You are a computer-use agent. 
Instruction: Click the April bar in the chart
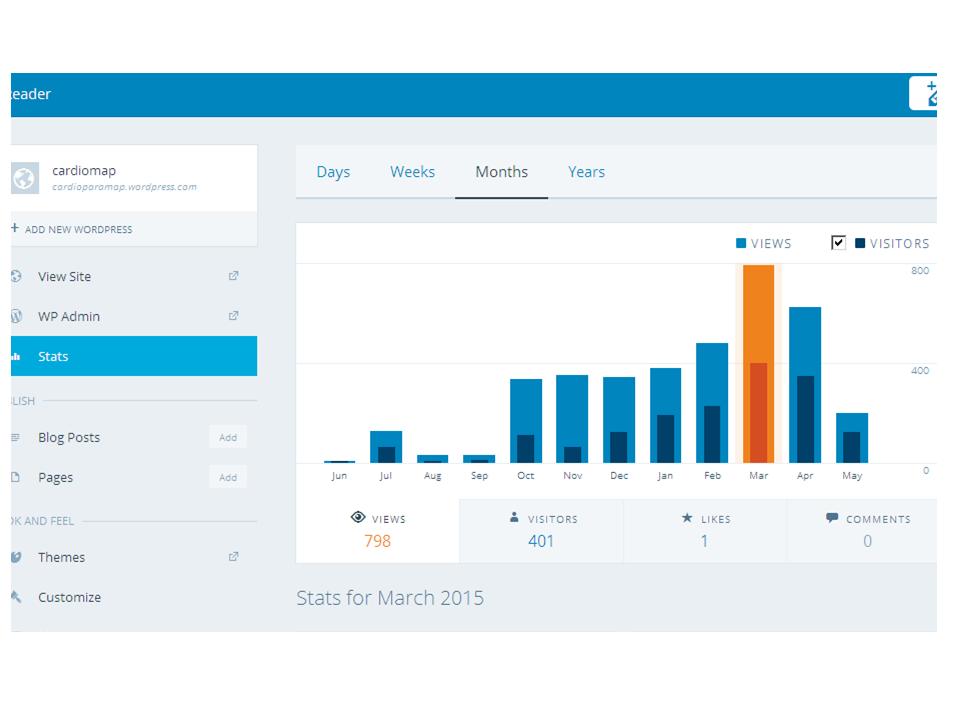(805, 385)
